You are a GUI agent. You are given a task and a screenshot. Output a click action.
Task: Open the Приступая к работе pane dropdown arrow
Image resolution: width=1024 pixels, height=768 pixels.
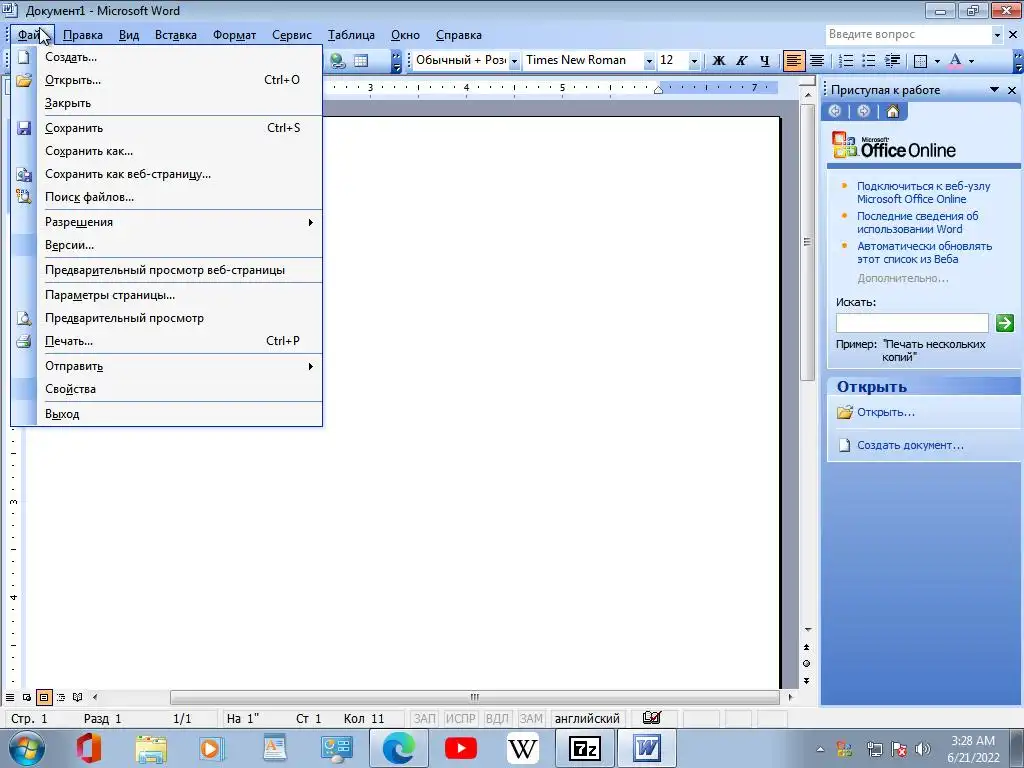994,89
